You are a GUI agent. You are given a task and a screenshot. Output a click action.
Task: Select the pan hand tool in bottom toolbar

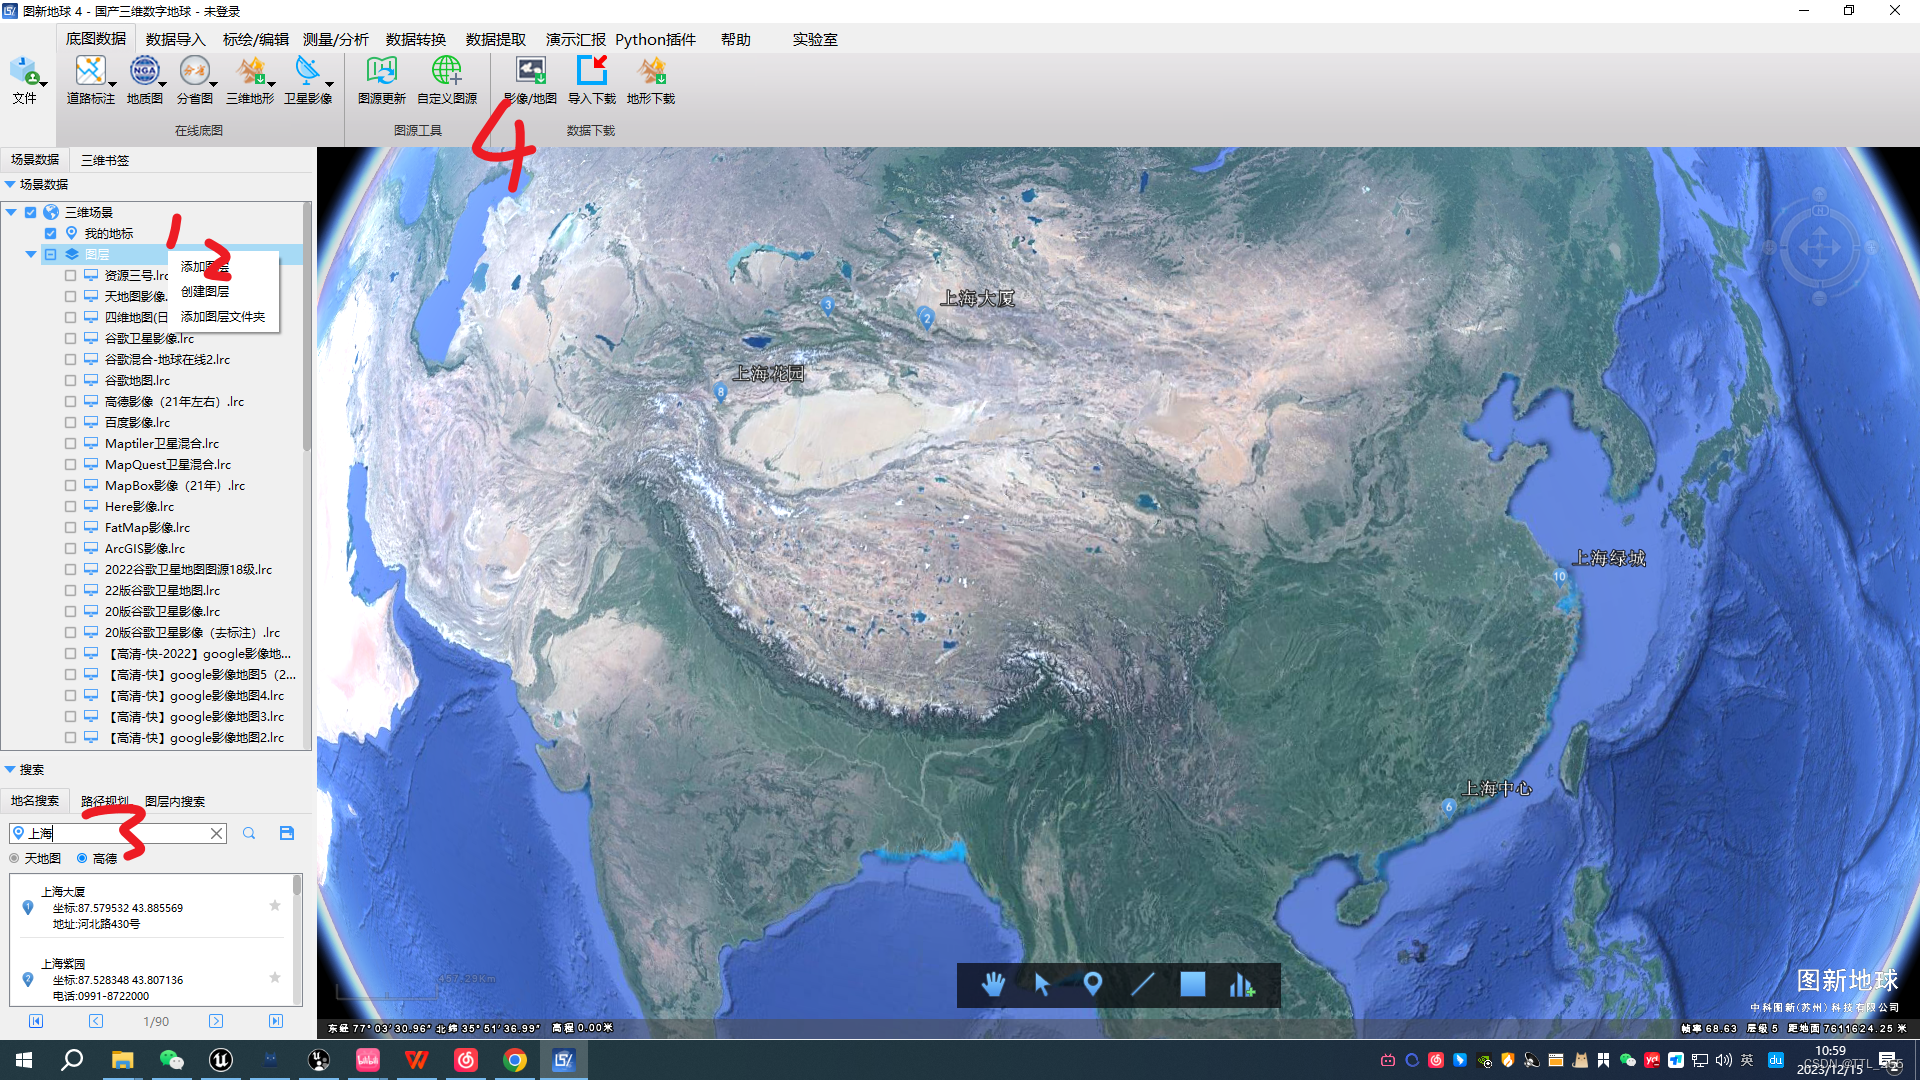click(x=993, y=985)
